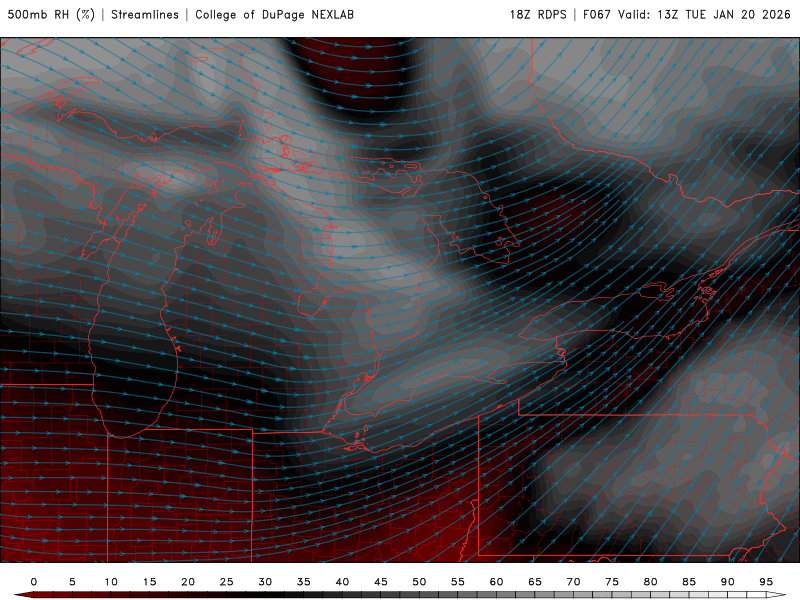Select the '40' colorbar value
Viewport: 800px width, 600px height.
click(342, 582)
